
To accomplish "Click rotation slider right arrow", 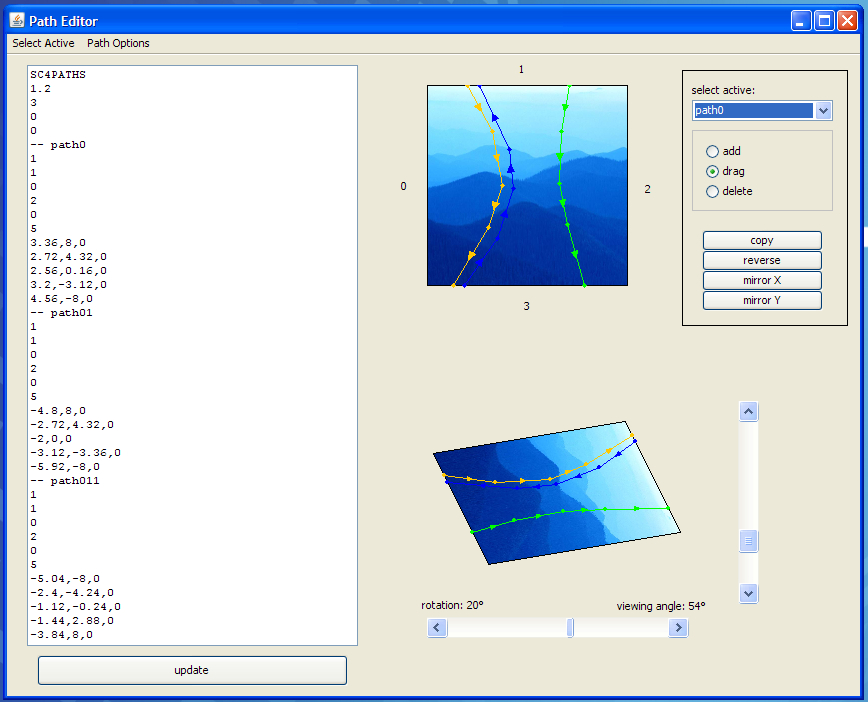I will [x=678, y=628].
